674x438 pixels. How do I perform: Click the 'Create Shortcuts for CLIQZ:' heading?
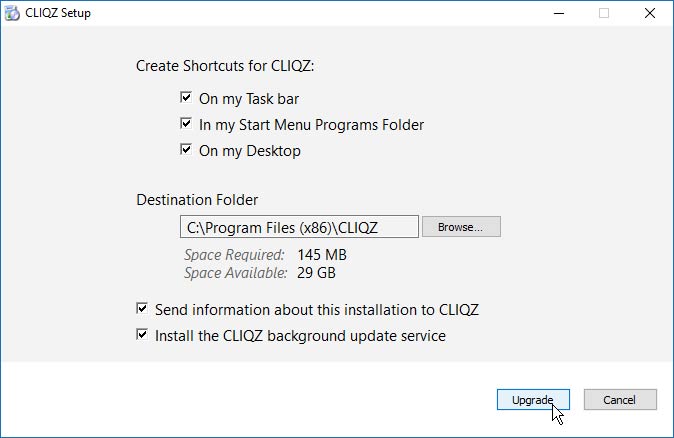(x=225, y=66)
